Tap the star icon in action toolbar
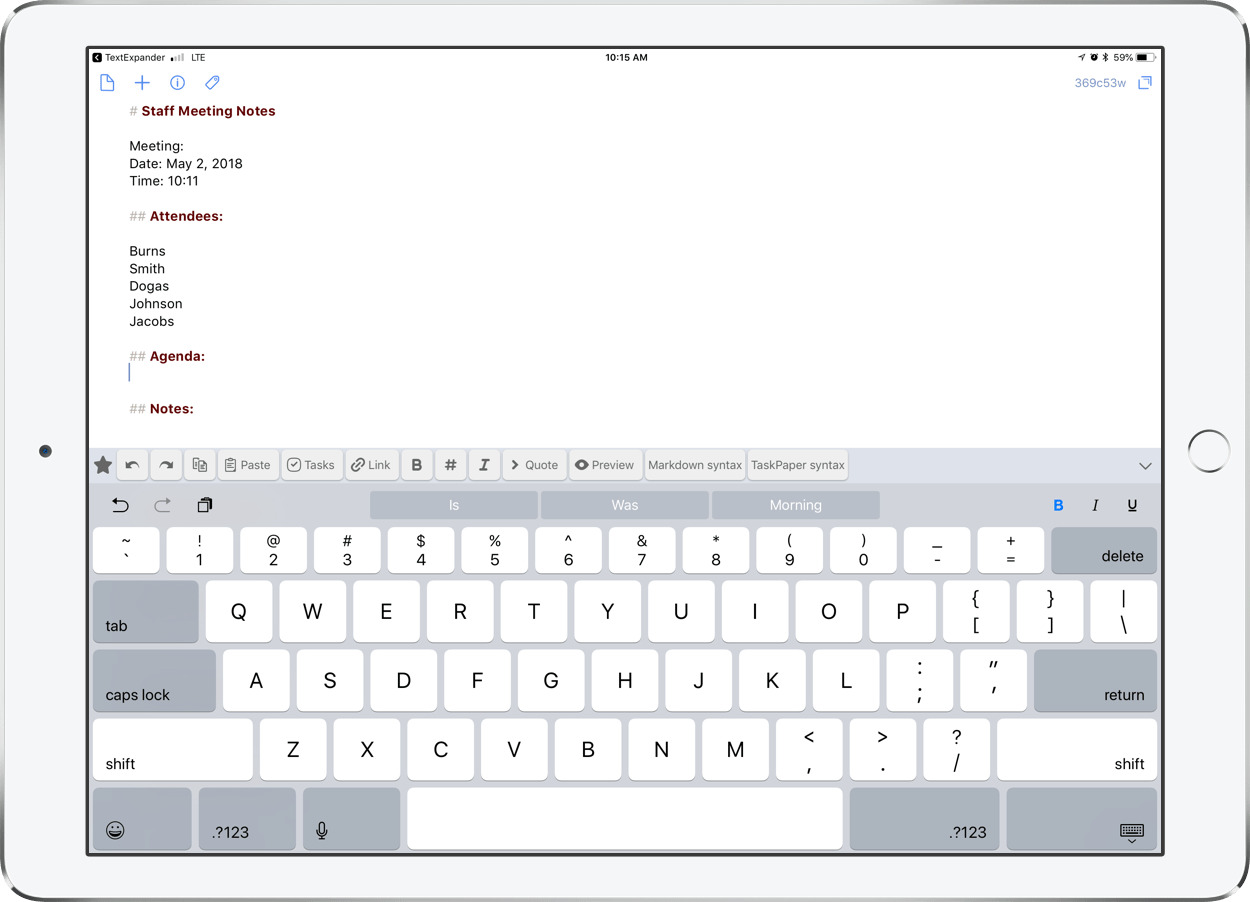 tap(103, 465)
